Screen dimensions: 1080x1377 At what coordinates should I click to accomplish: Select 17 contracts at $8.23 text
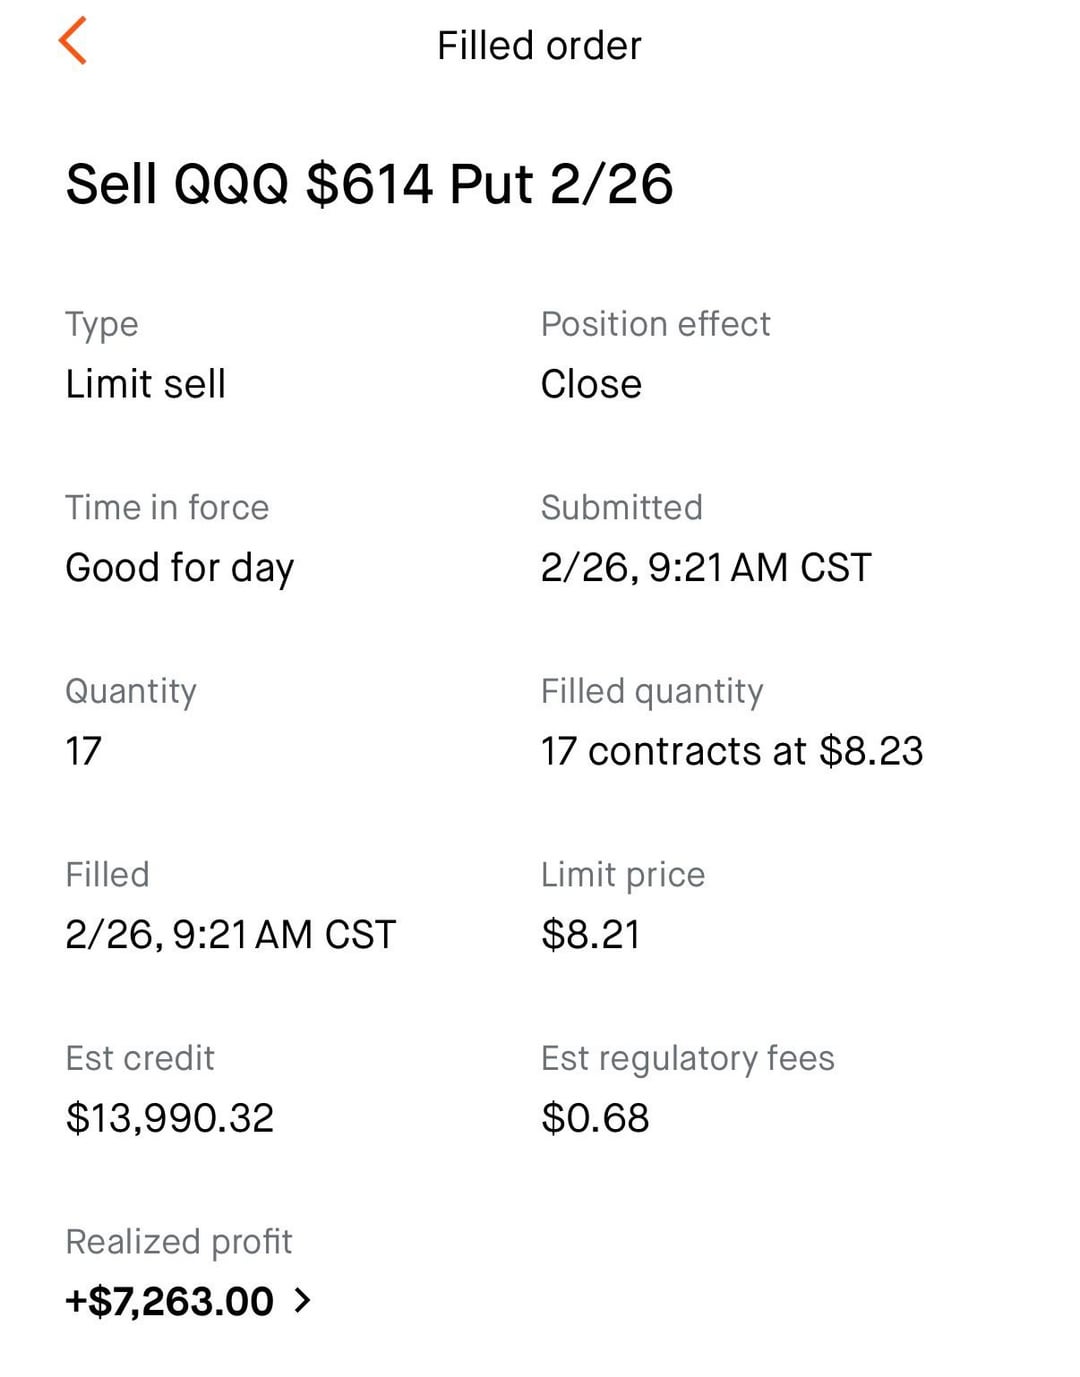[731, 751]
